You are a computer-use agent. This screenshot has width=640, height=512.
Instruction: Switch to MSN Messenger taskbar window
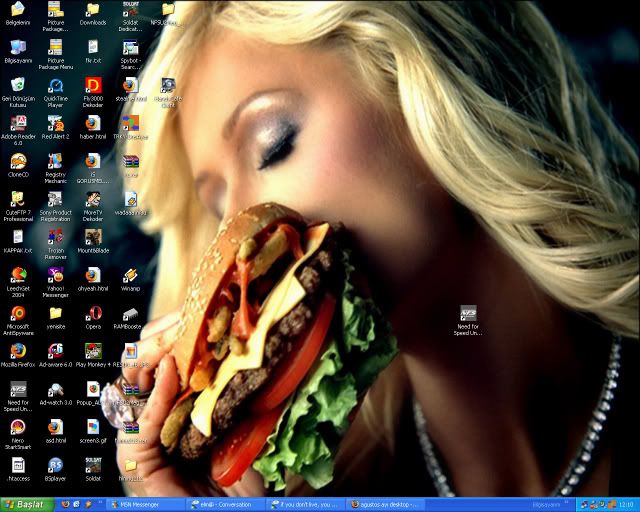(142, 505)
